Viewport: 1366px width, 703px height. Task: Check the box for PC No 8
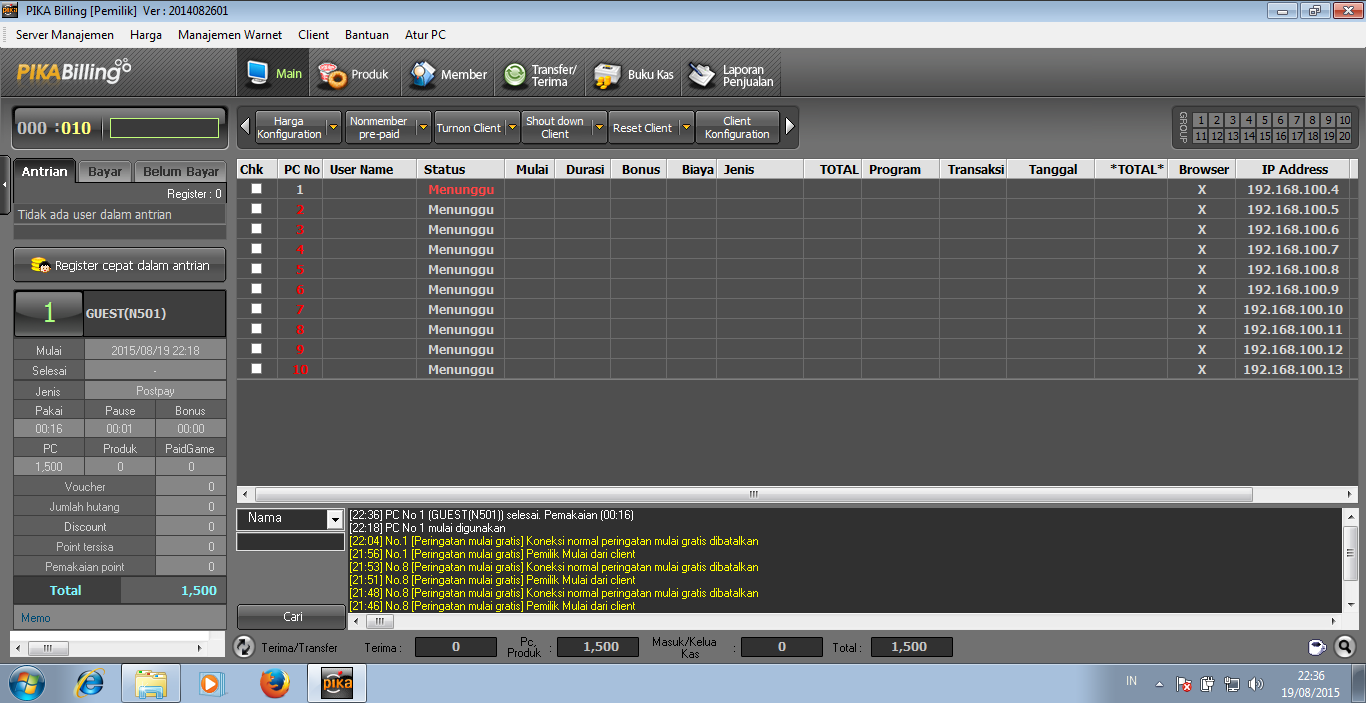point(256,328)
